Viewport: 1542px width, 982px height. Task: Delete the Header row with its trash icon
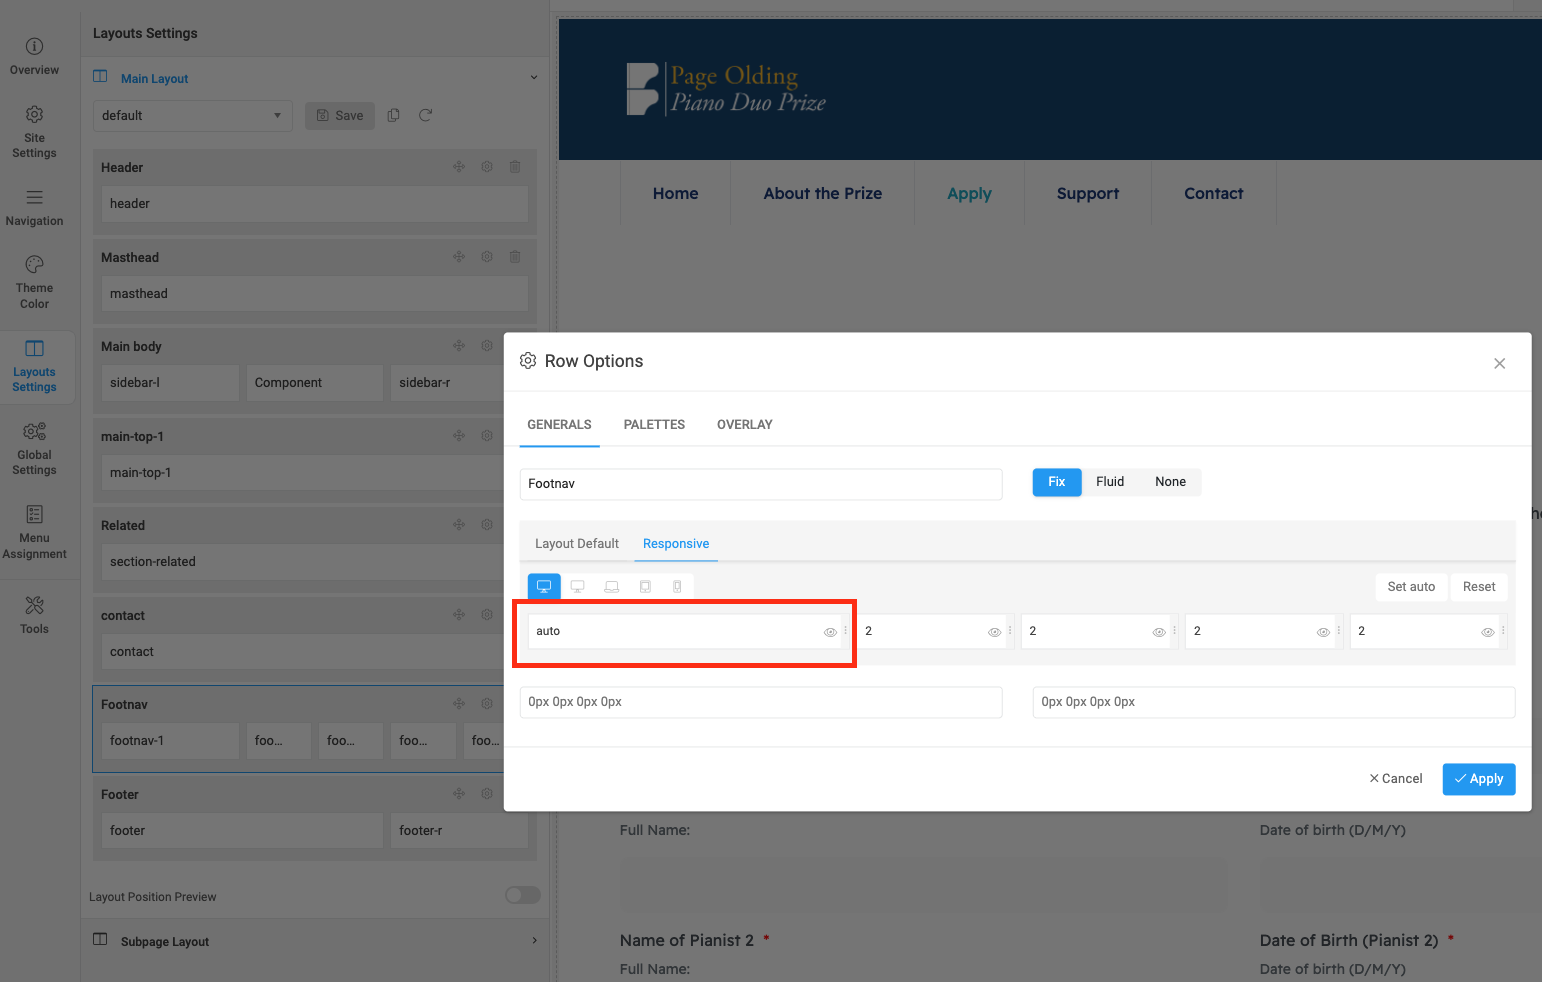coord(515,167)
